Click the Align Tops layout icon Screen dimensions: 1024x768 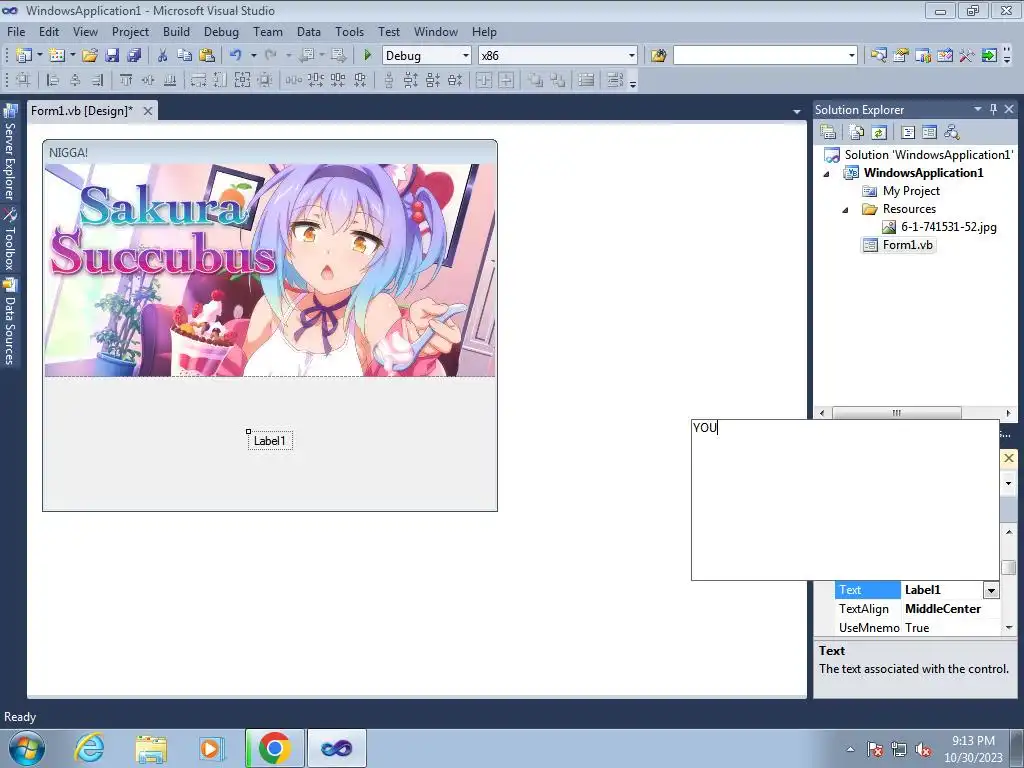coord(126,80)
